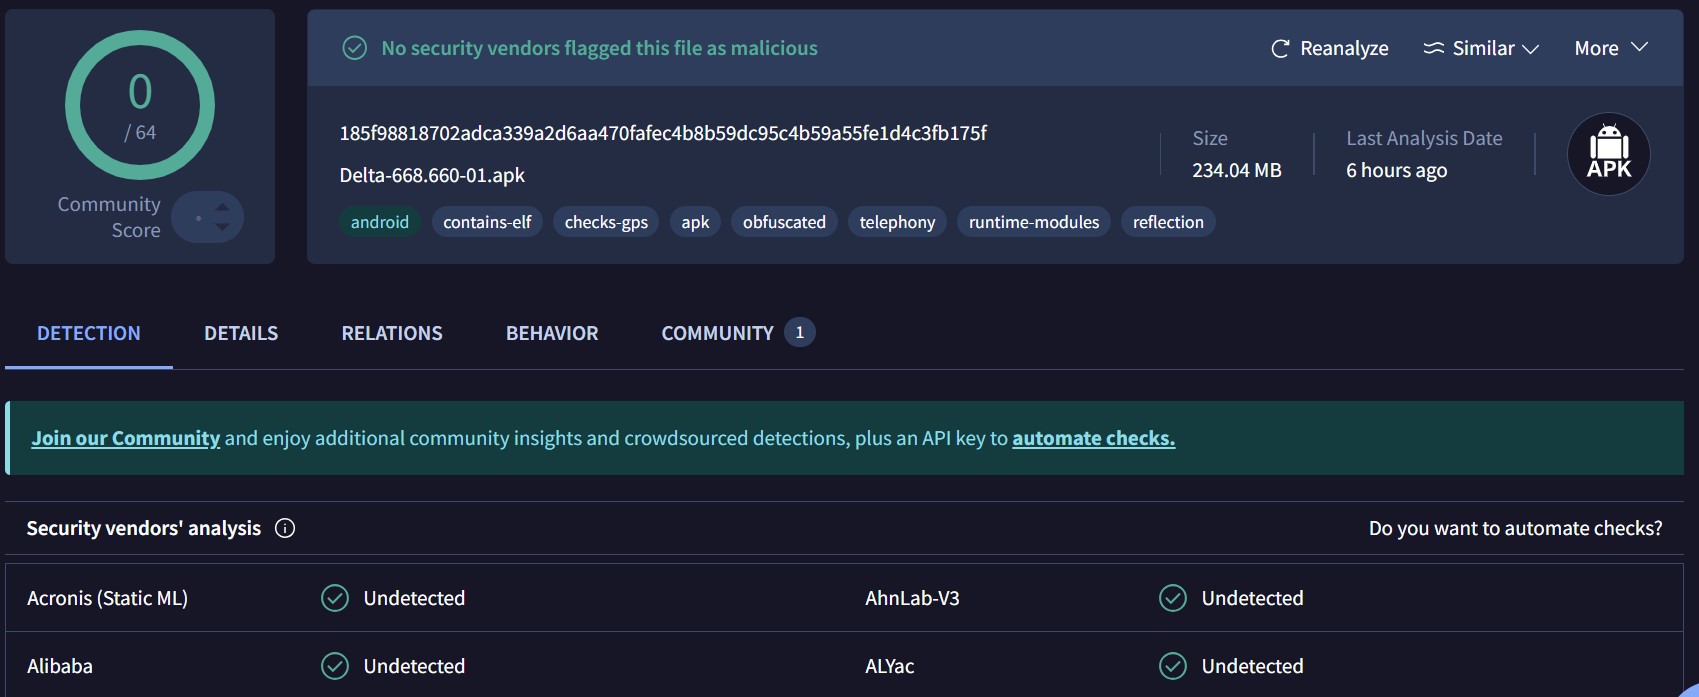Click the contains-elf tag

tap(487, 222)
